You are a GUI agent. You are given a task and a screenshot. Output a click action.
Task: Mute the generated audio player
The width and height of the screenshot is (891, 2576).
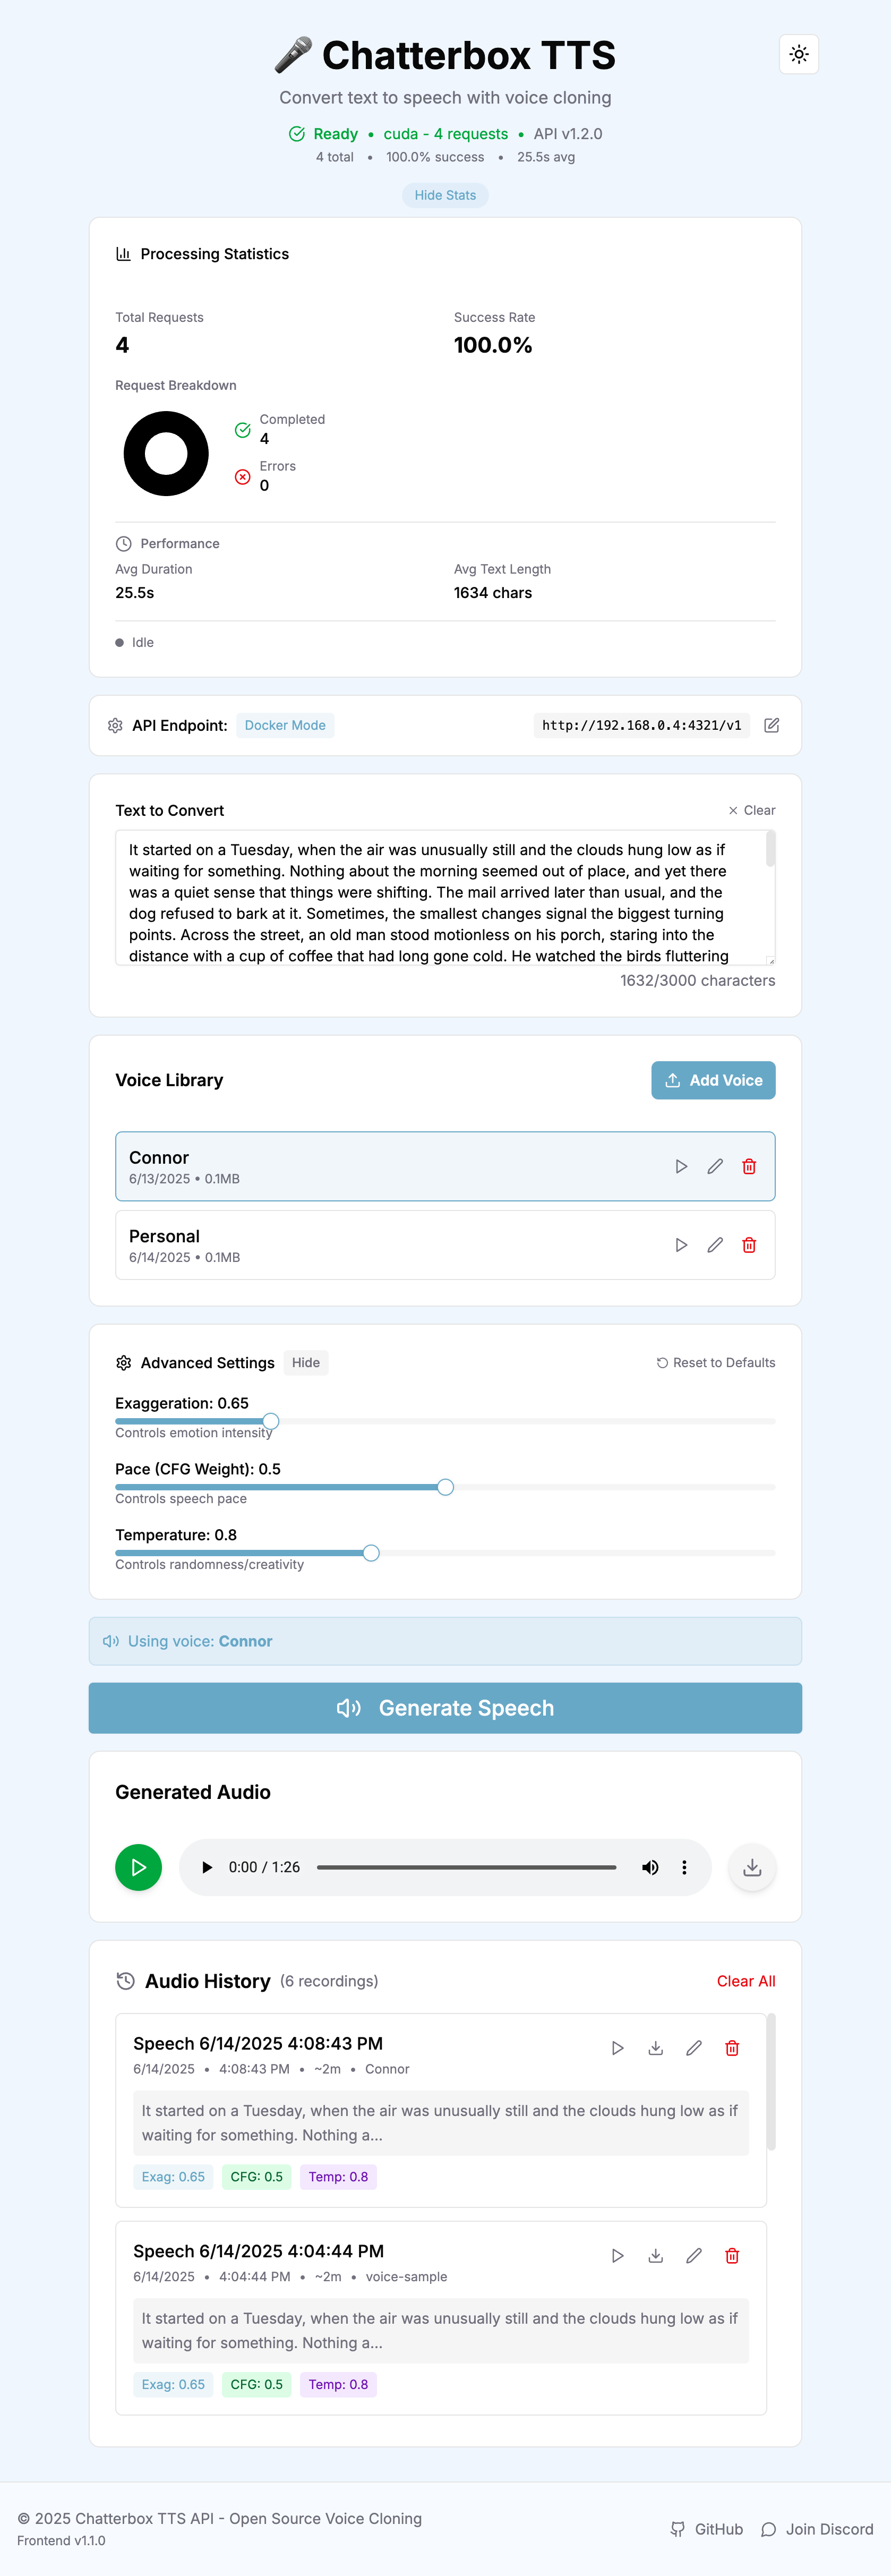pos(650,1867)
